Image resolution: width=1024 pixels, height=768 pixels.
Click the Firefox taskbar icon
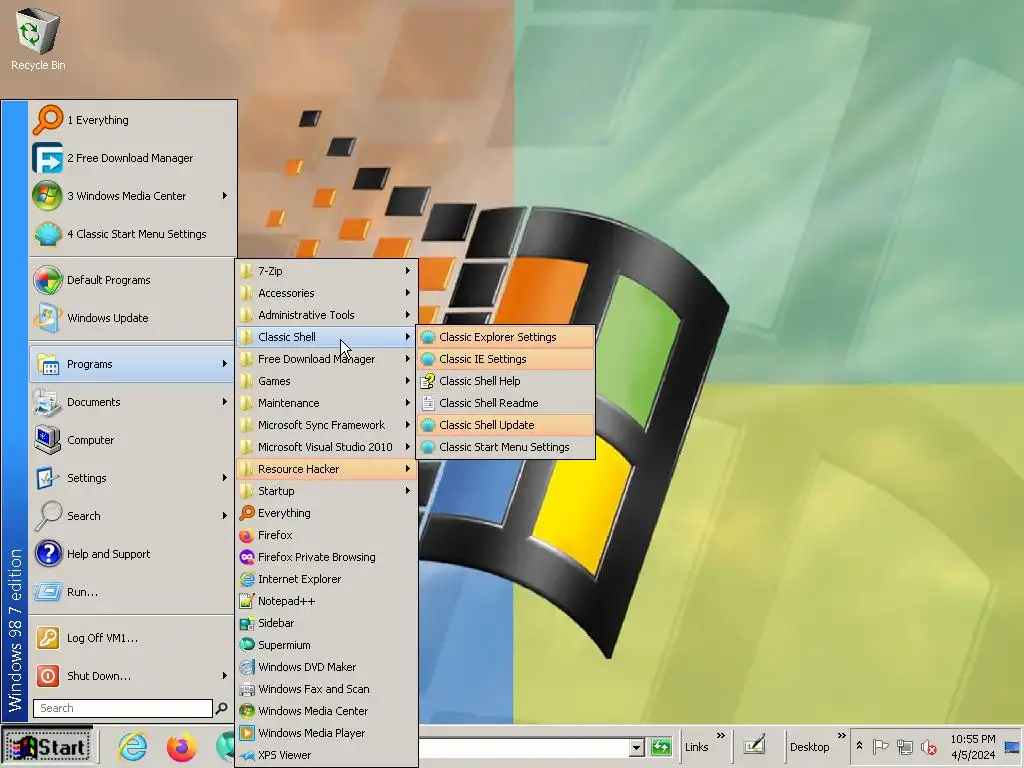point(182,746)
